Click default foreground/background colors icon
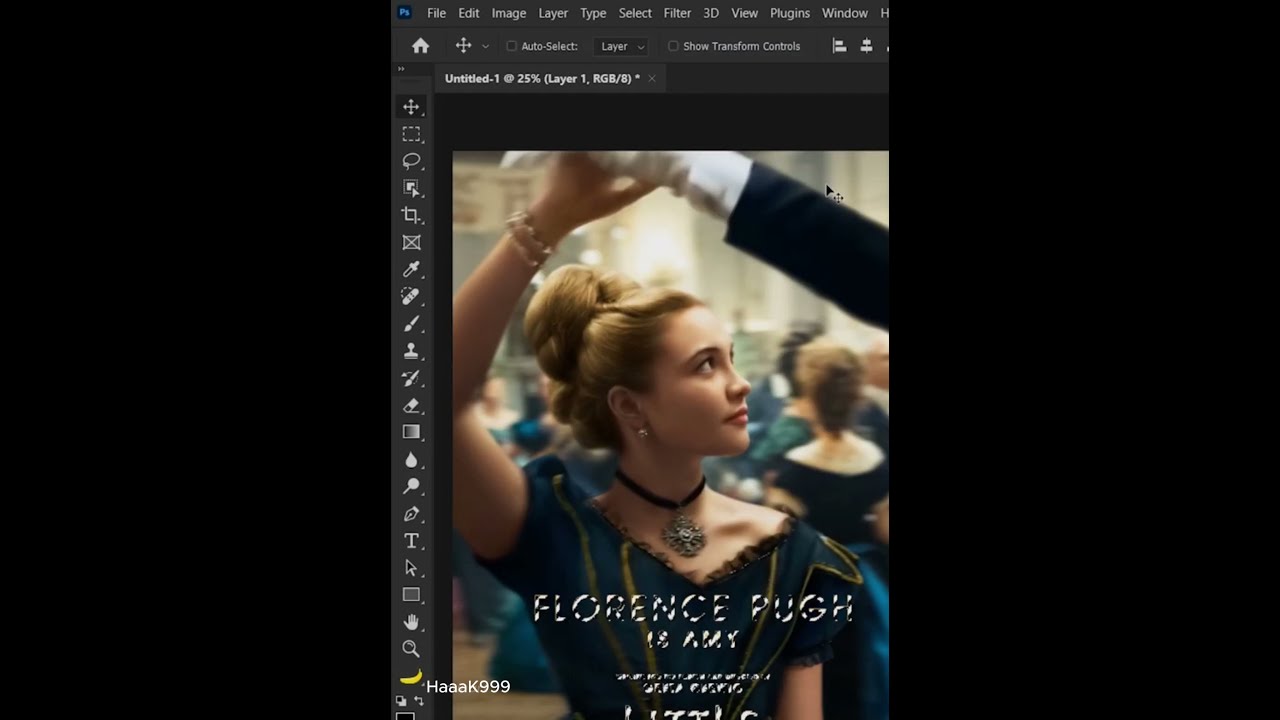Image resolution: width=1280 pixels, height=720 pixels. coord(402,701)
